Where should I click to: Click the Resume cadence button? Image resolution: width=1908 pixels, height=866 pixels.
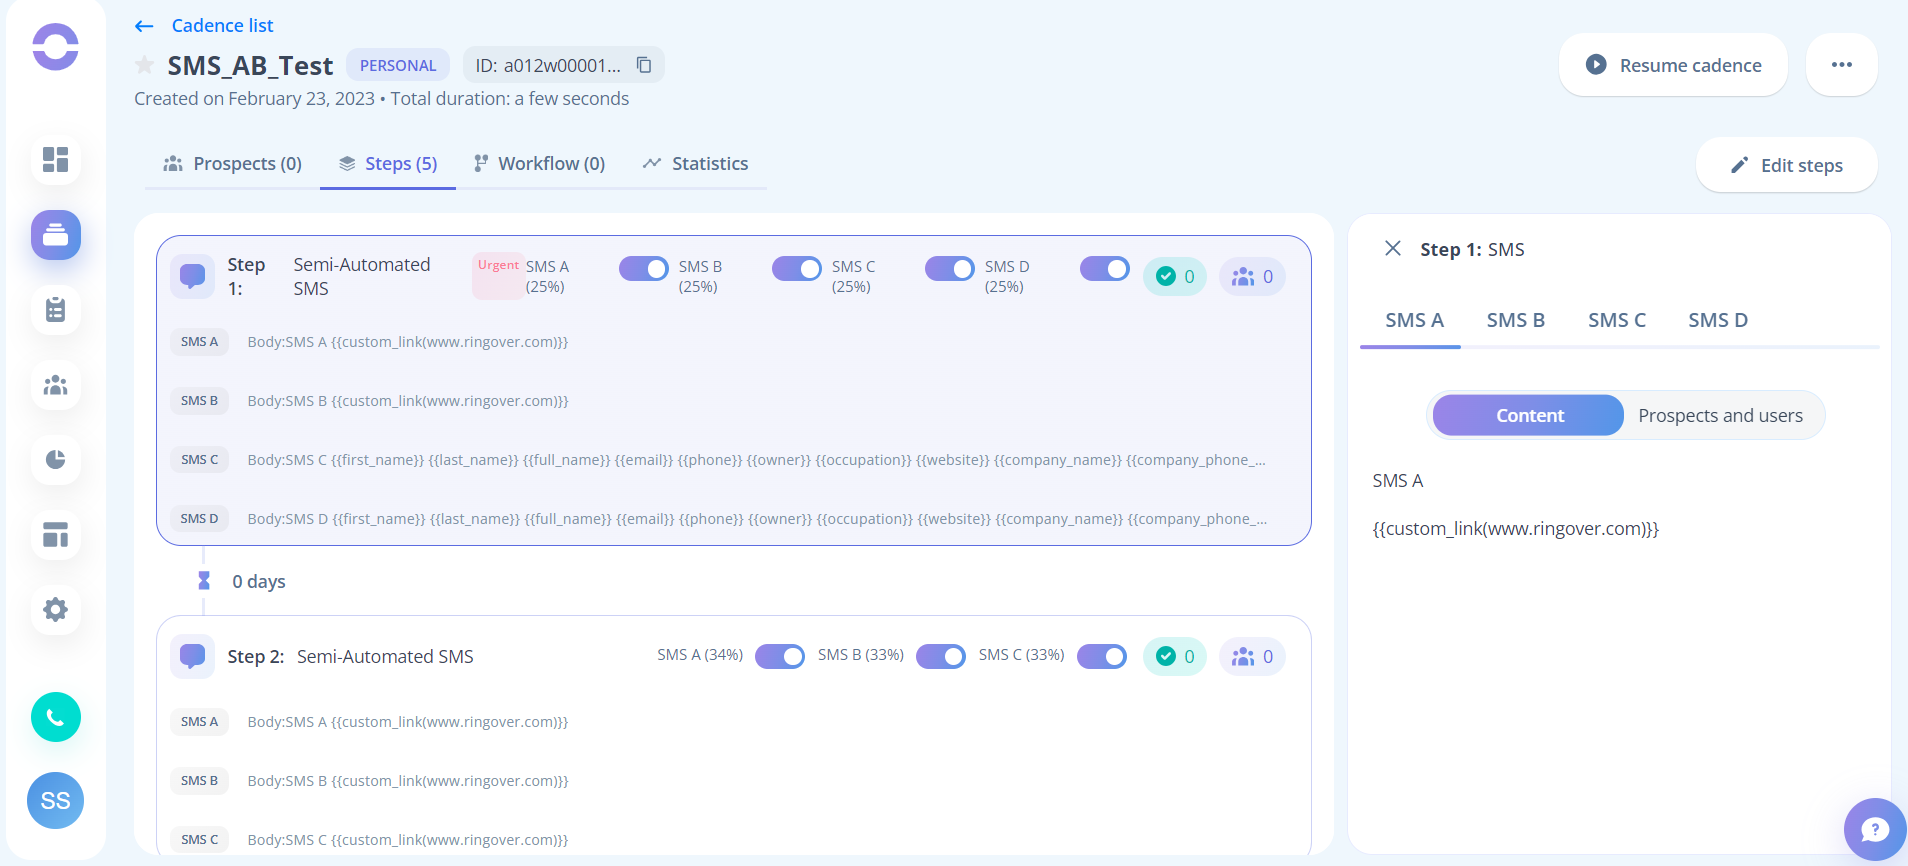pos(1673,65)
